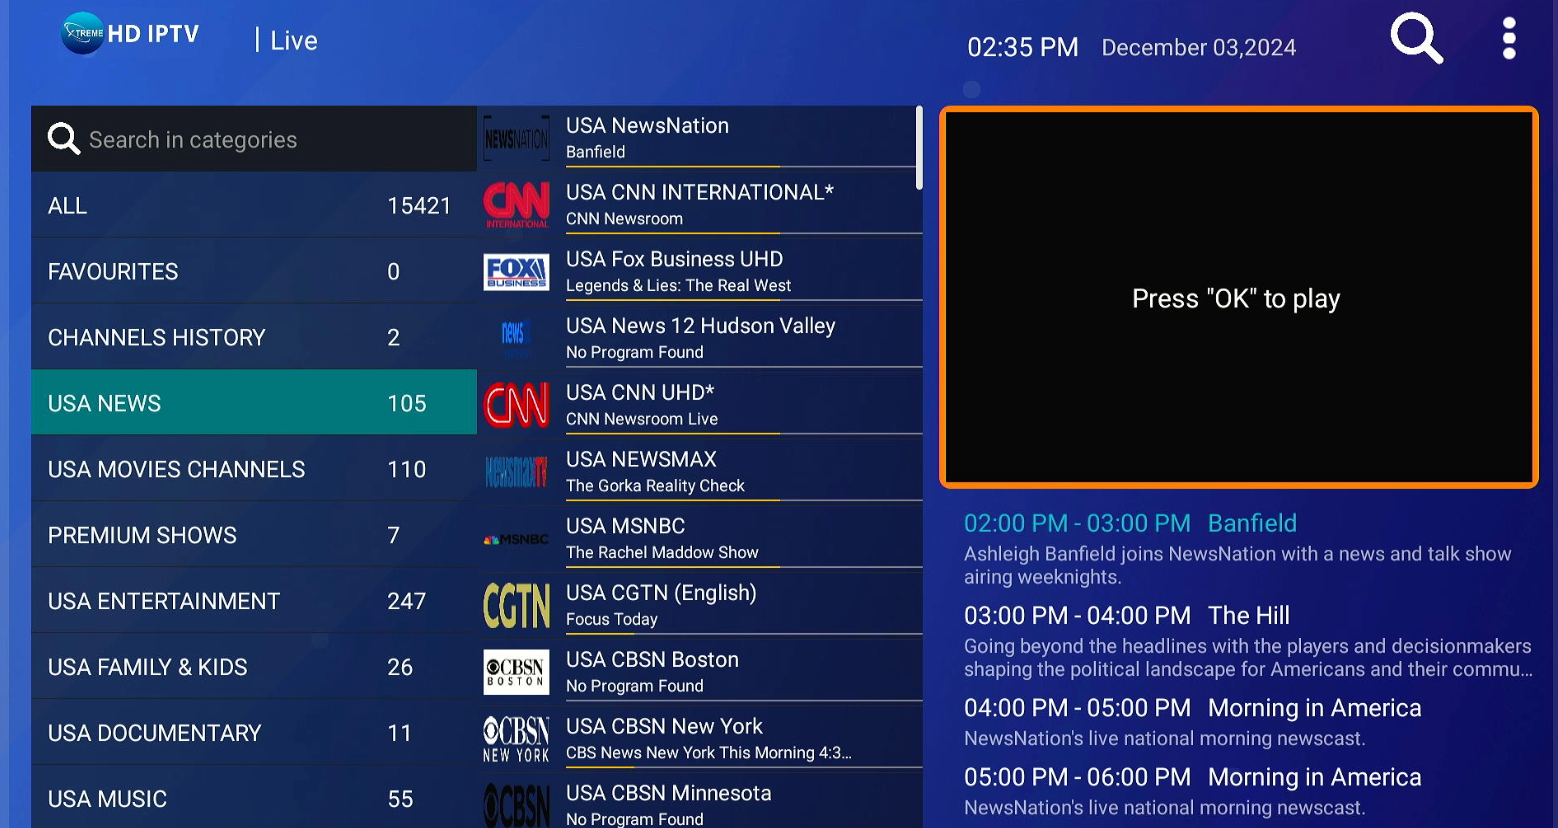Viewport: 1558px width, 828px height.
Task: Select the CBSN Minnesota channel logo
Action: click(x=517, y=805)
